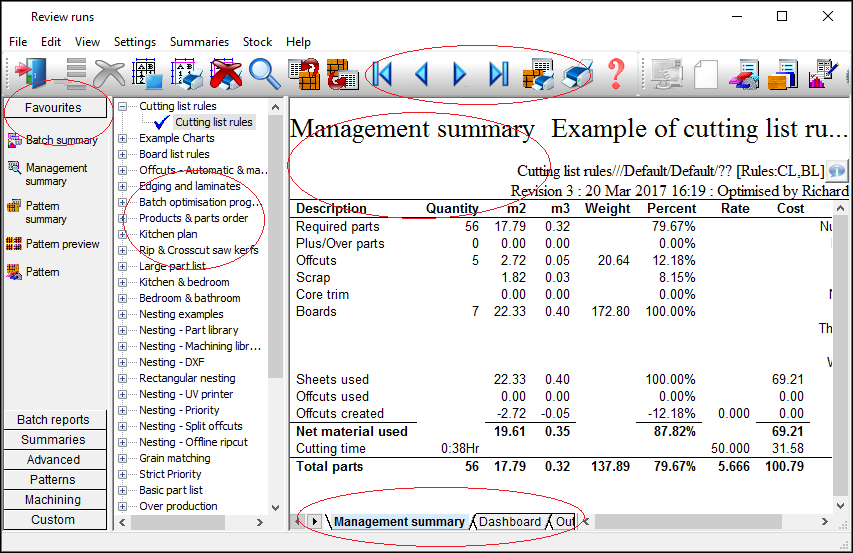Viewport: 853px width, 553px height.
Task: Switch to the Dashboard tab
Action: [510, 522]
